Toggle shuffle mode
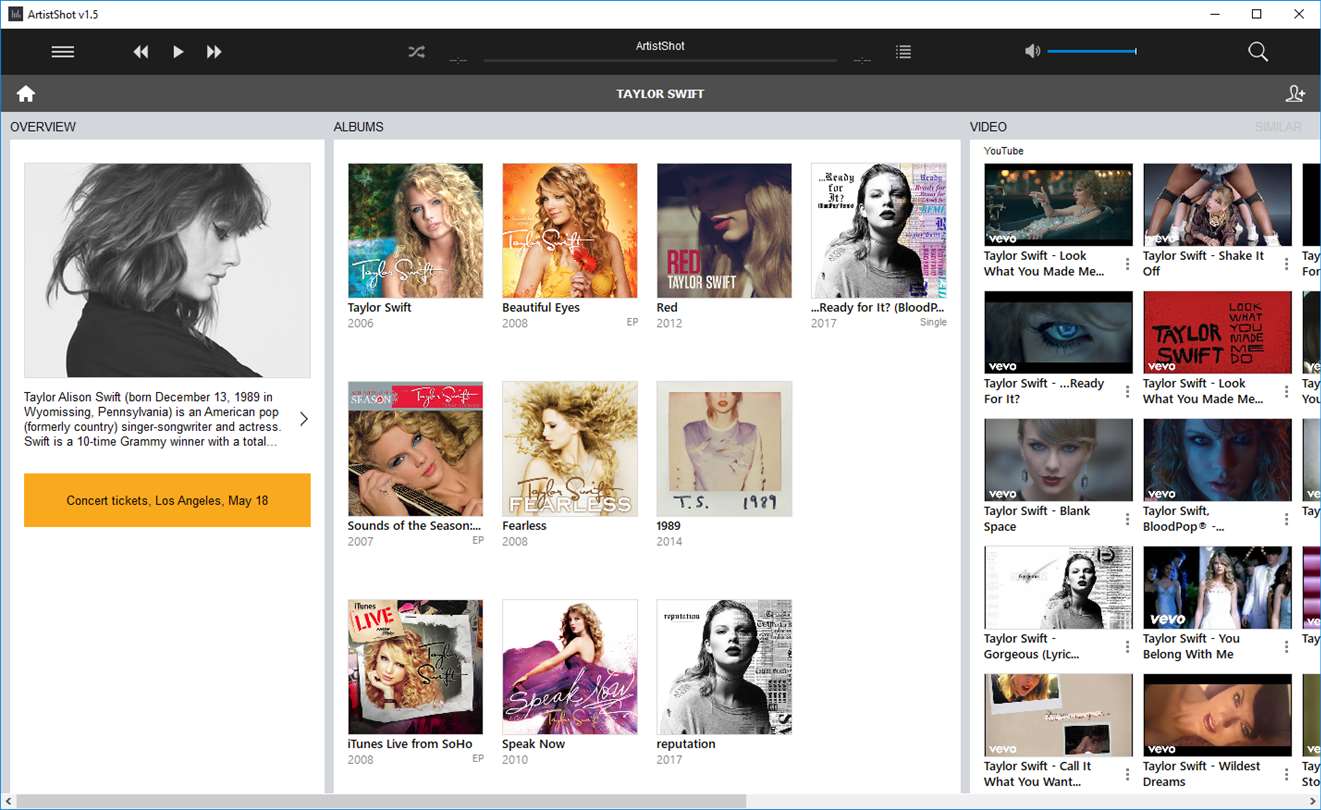Image resolution: width=1321 pixels, height=810 pixels. coord(417,52)
